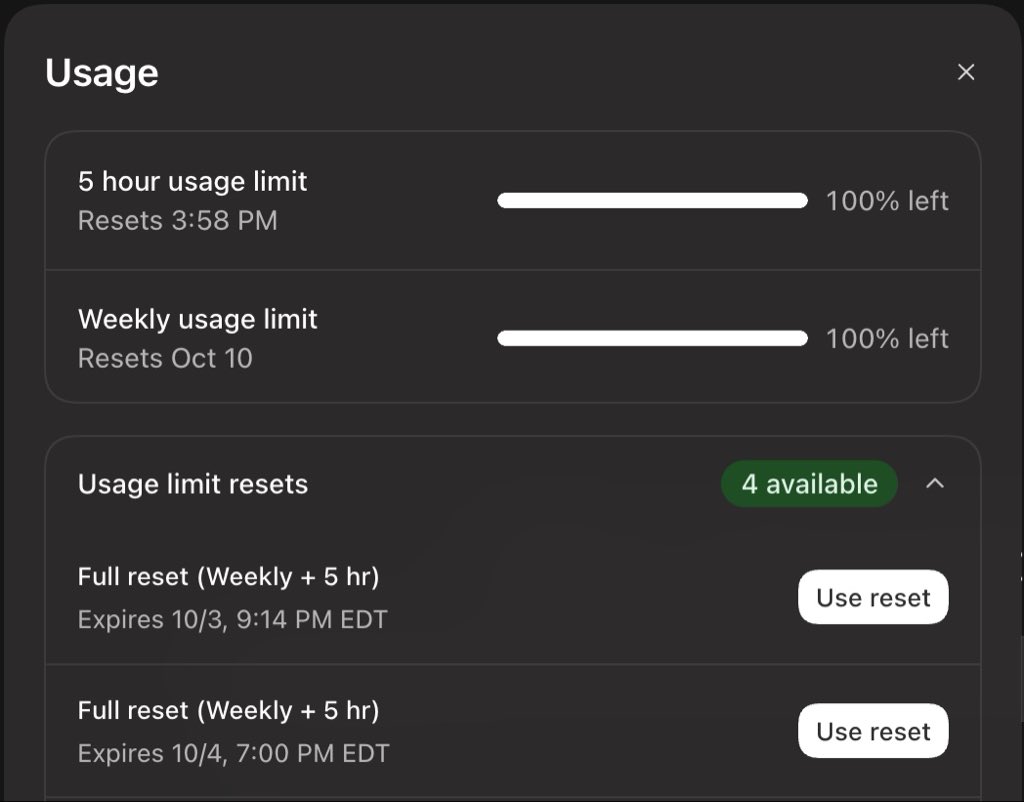Click Resets Oct 10 text

(x=165, y=359)
